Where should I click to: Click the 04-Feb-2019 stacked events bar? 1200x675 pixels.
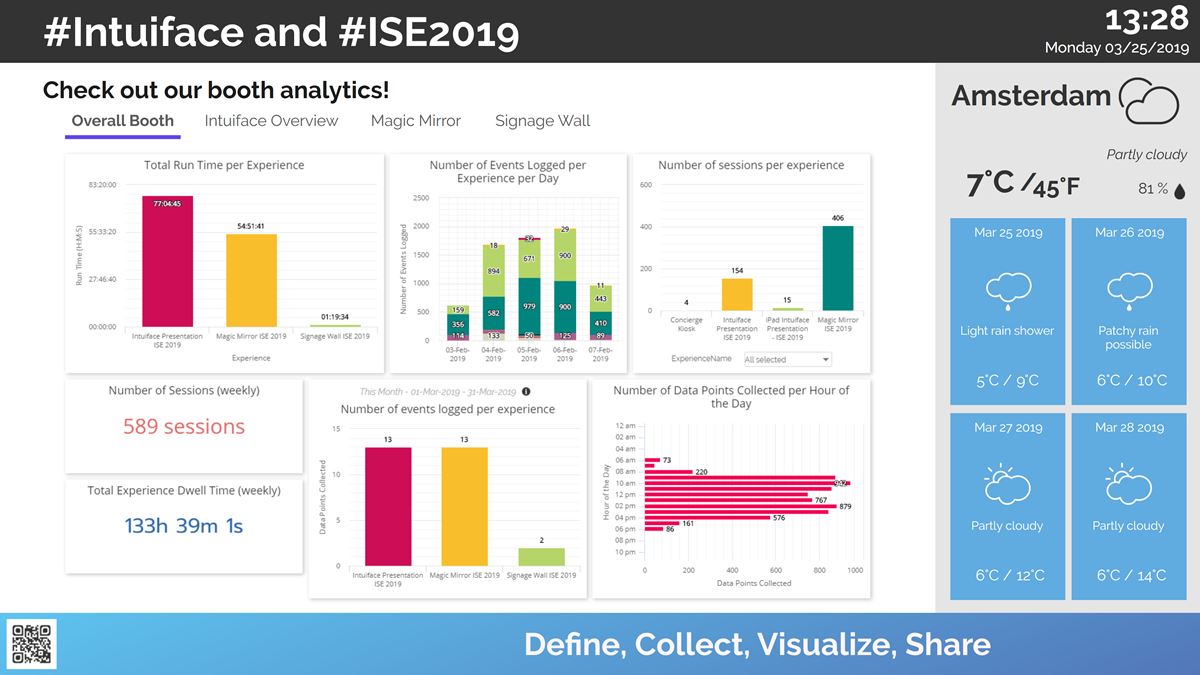[493, 293]
